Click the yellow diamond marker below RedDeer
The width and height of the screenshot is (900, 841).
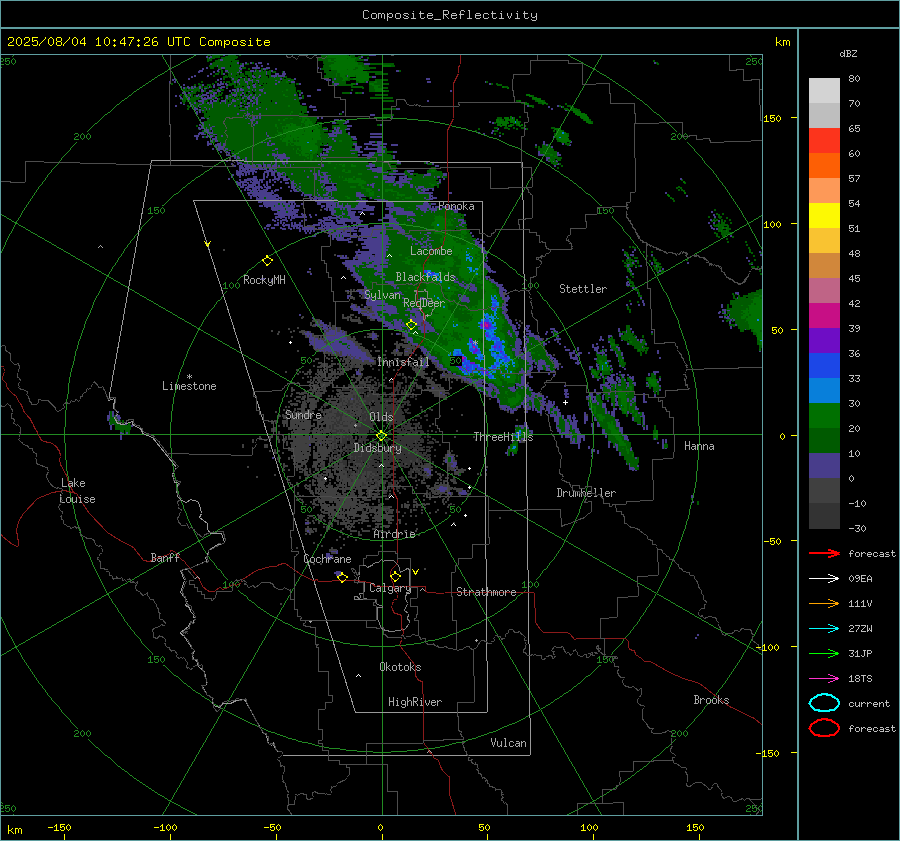pos(411,325)
